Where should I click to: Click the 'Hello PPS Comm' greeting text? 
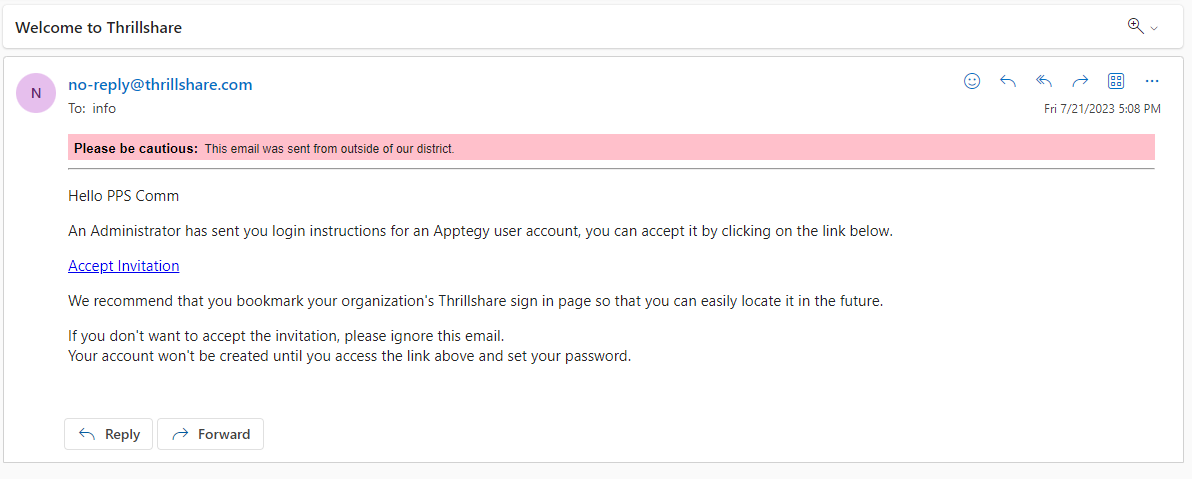(x=124, y=196)
